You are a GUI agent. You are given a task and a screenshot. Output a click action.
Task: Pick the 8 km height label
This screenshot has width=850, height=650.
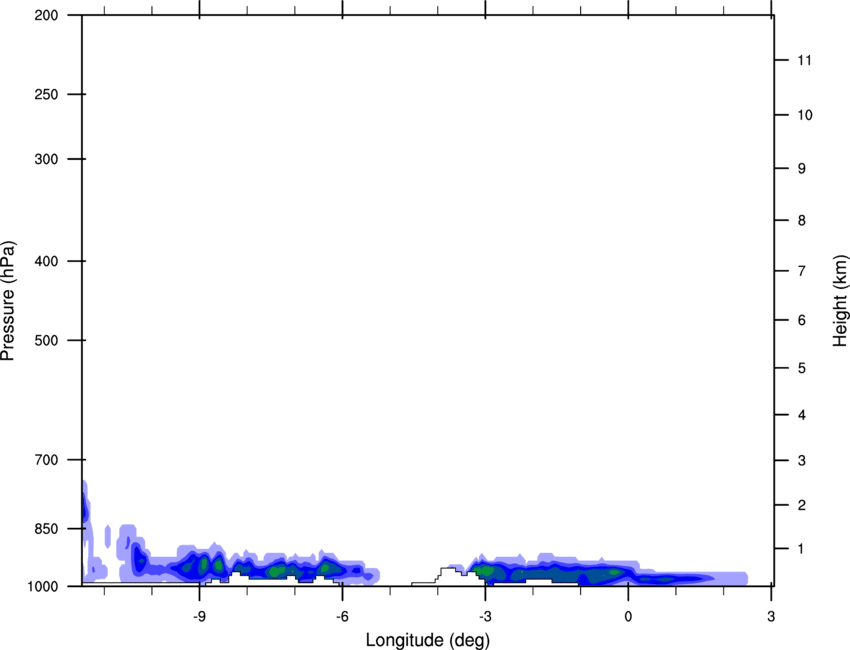[x=802, y=220]
